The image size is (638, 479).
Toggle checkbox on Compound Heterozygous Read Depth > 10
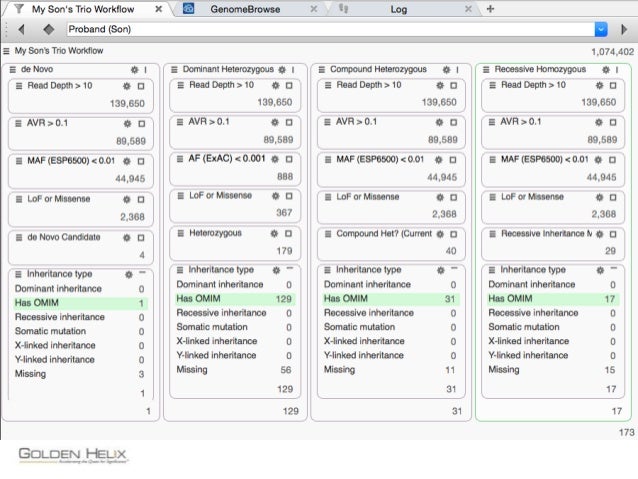(x=454, y=85)
